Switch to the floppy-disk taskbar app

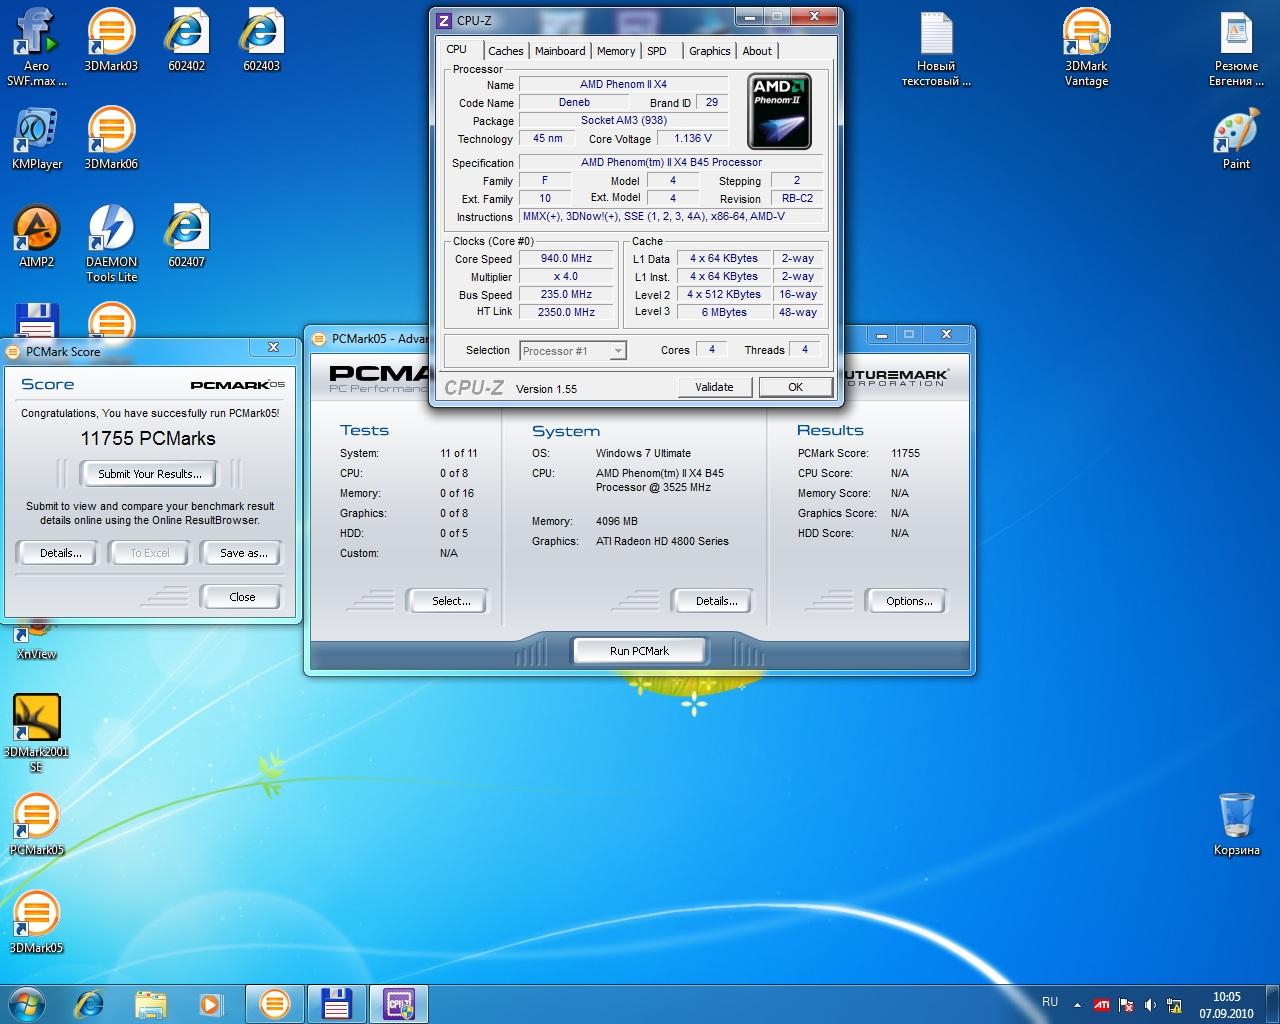[x=336, y=1003]
